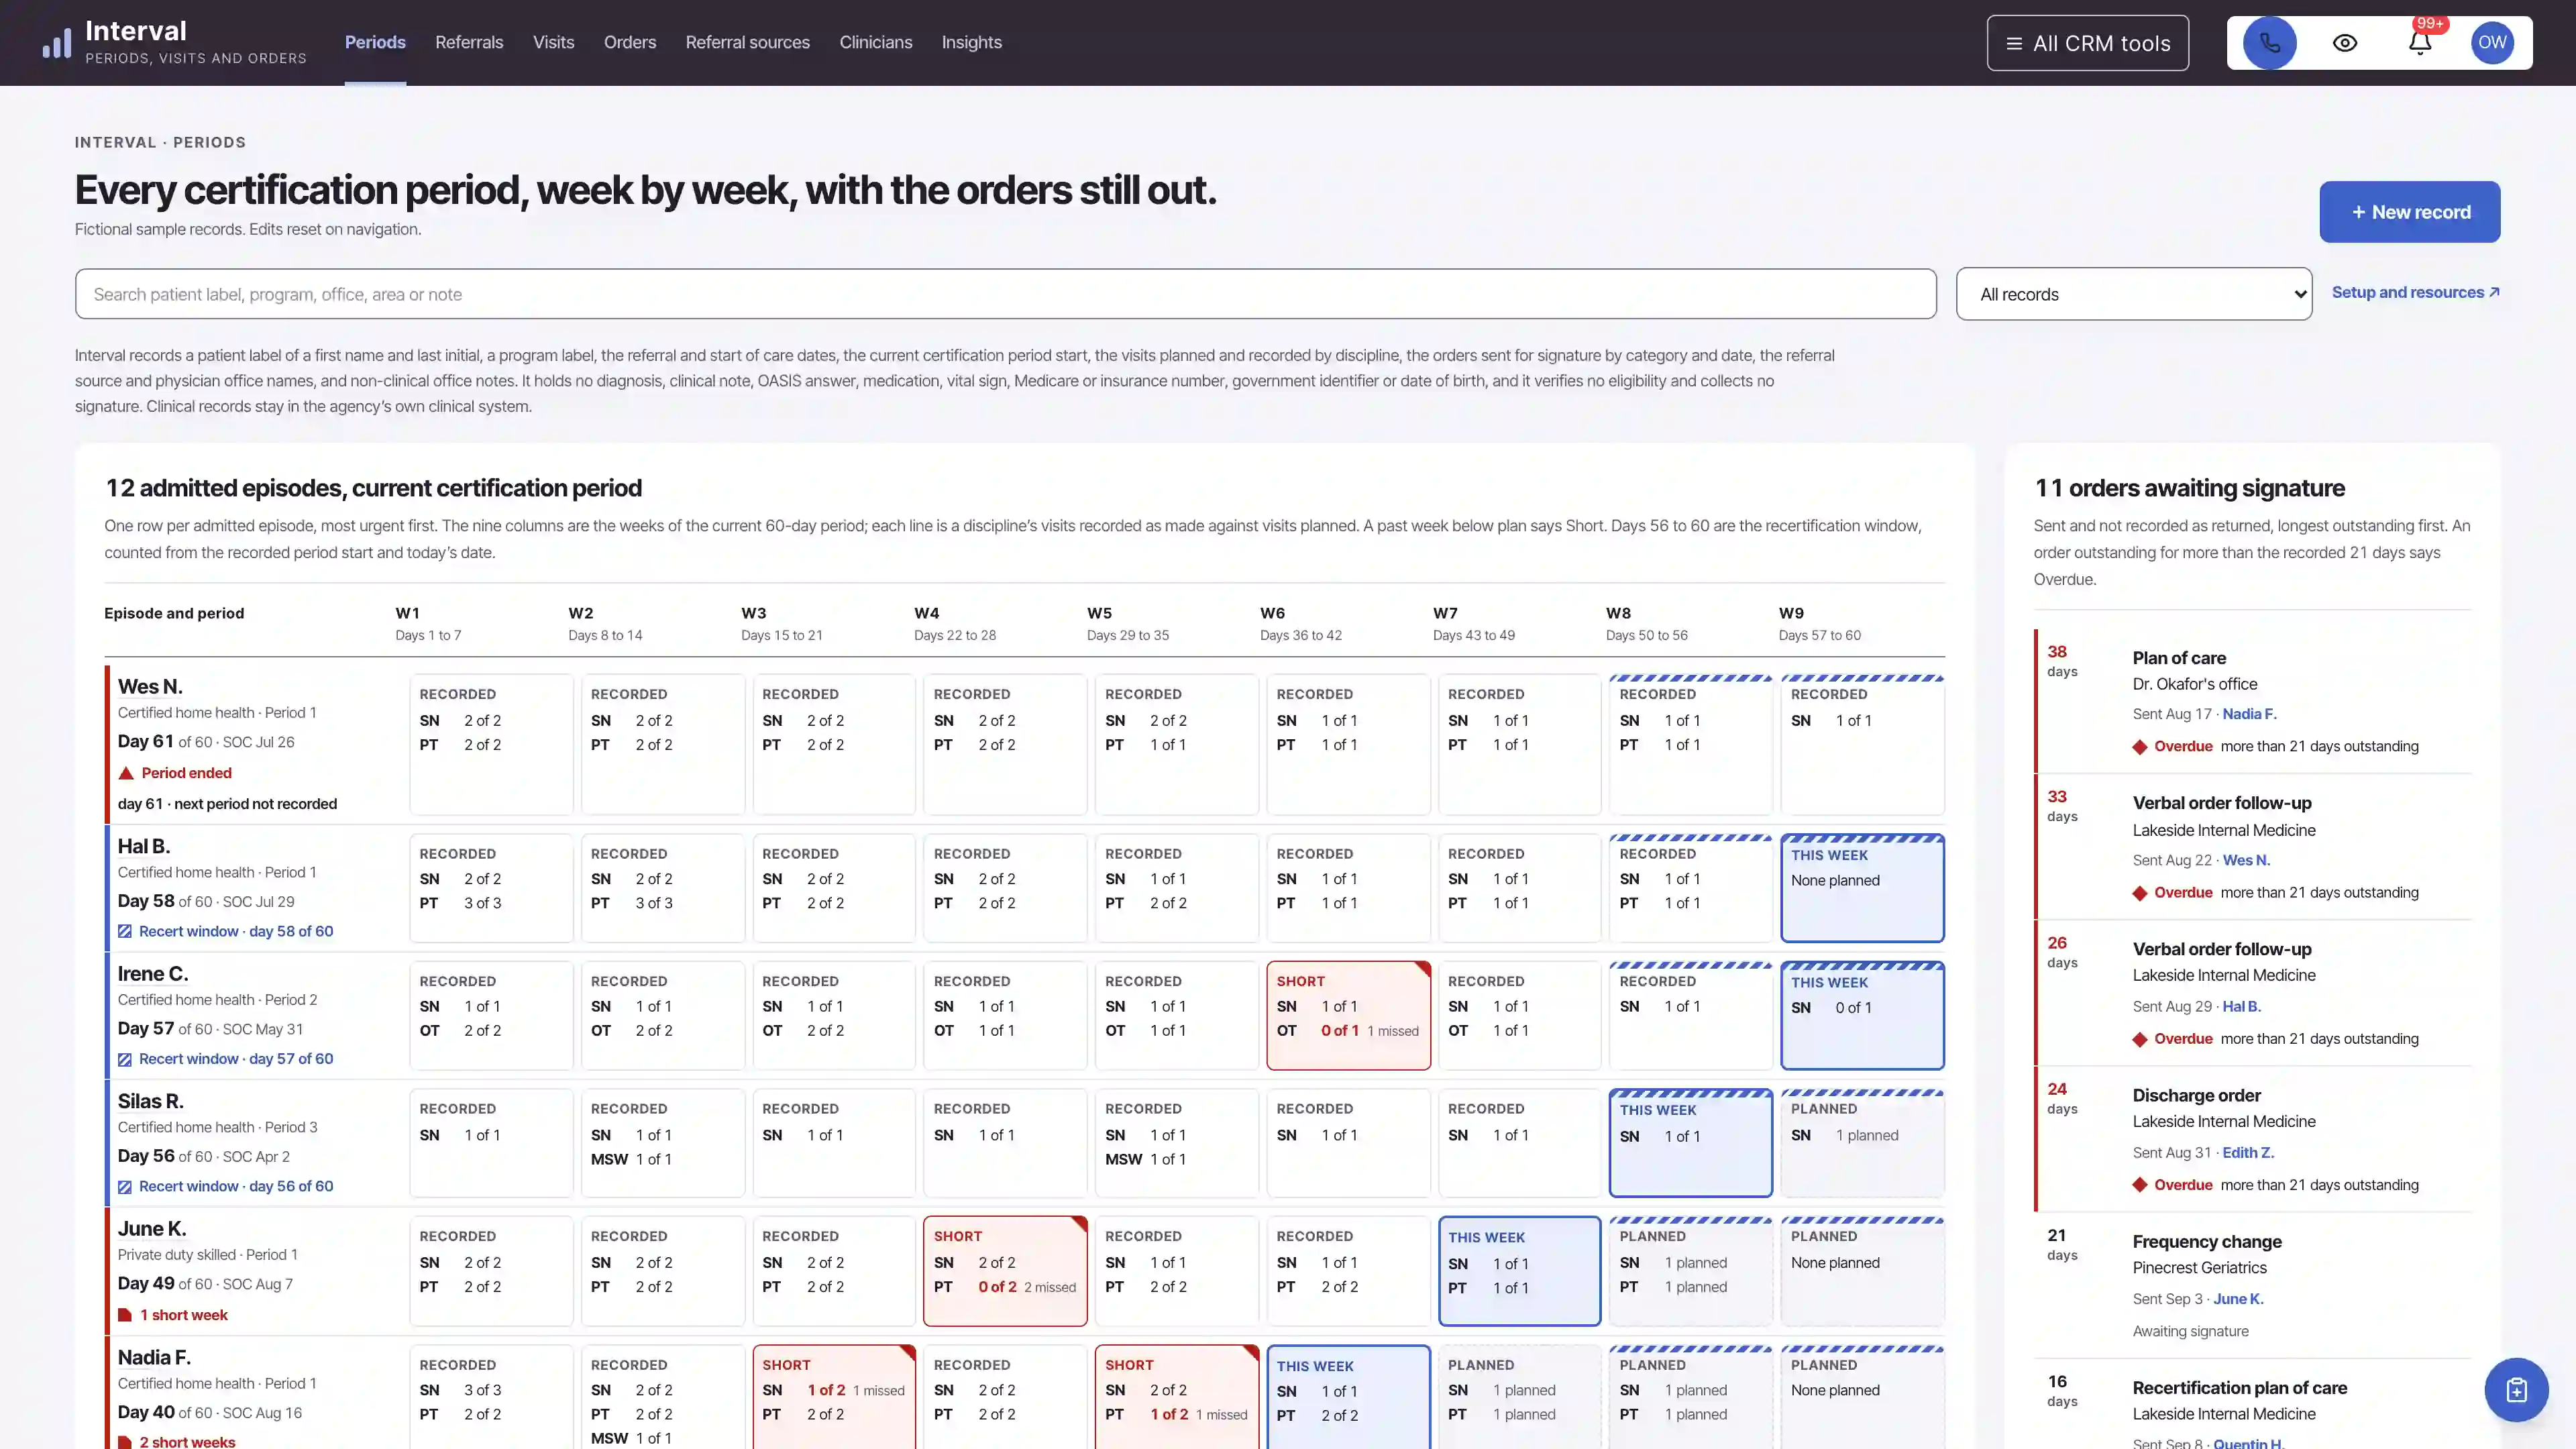Select Hal B. W9 THIS WEEK cell
Image resolution: width=2576 pixels, height=1449 pixels.
coord(1862,888)
